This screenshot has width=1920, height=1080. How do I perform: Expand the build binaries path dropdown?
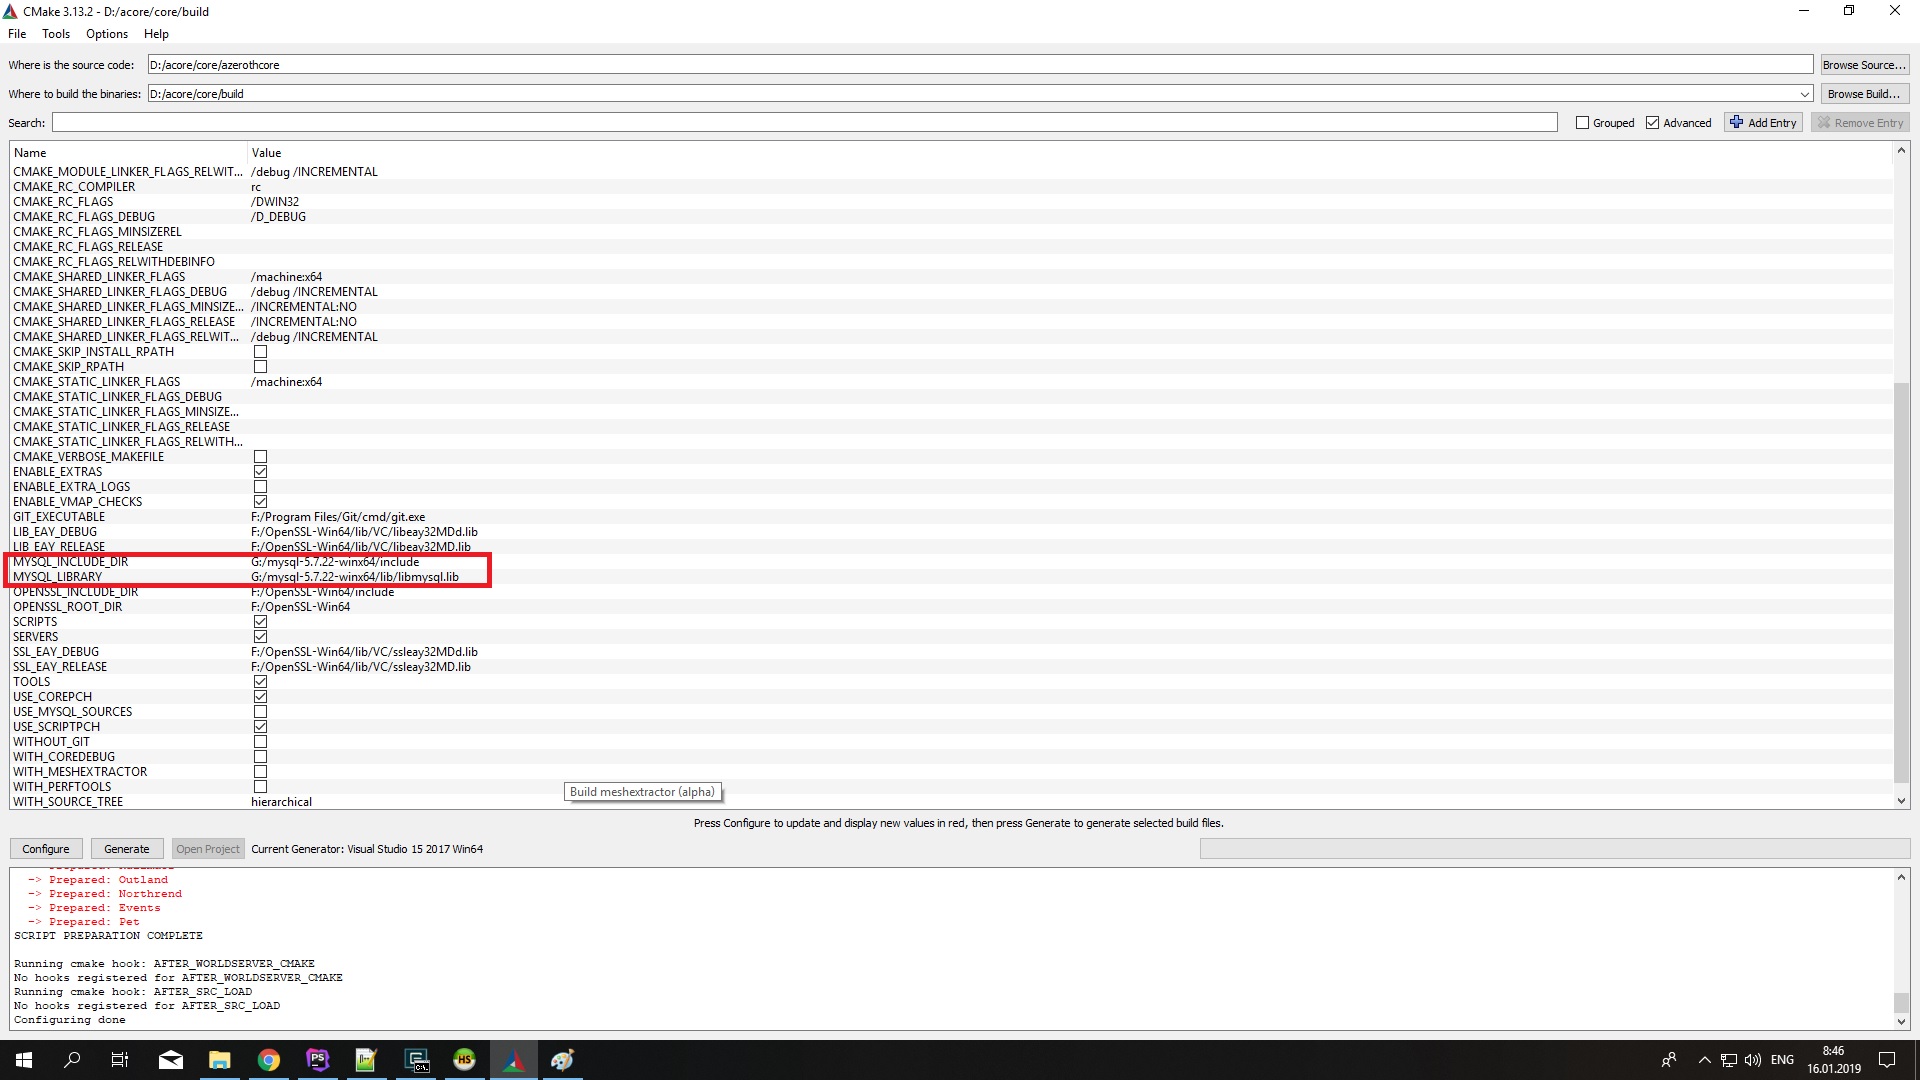pyautogui.click(x=1804, y=94)
